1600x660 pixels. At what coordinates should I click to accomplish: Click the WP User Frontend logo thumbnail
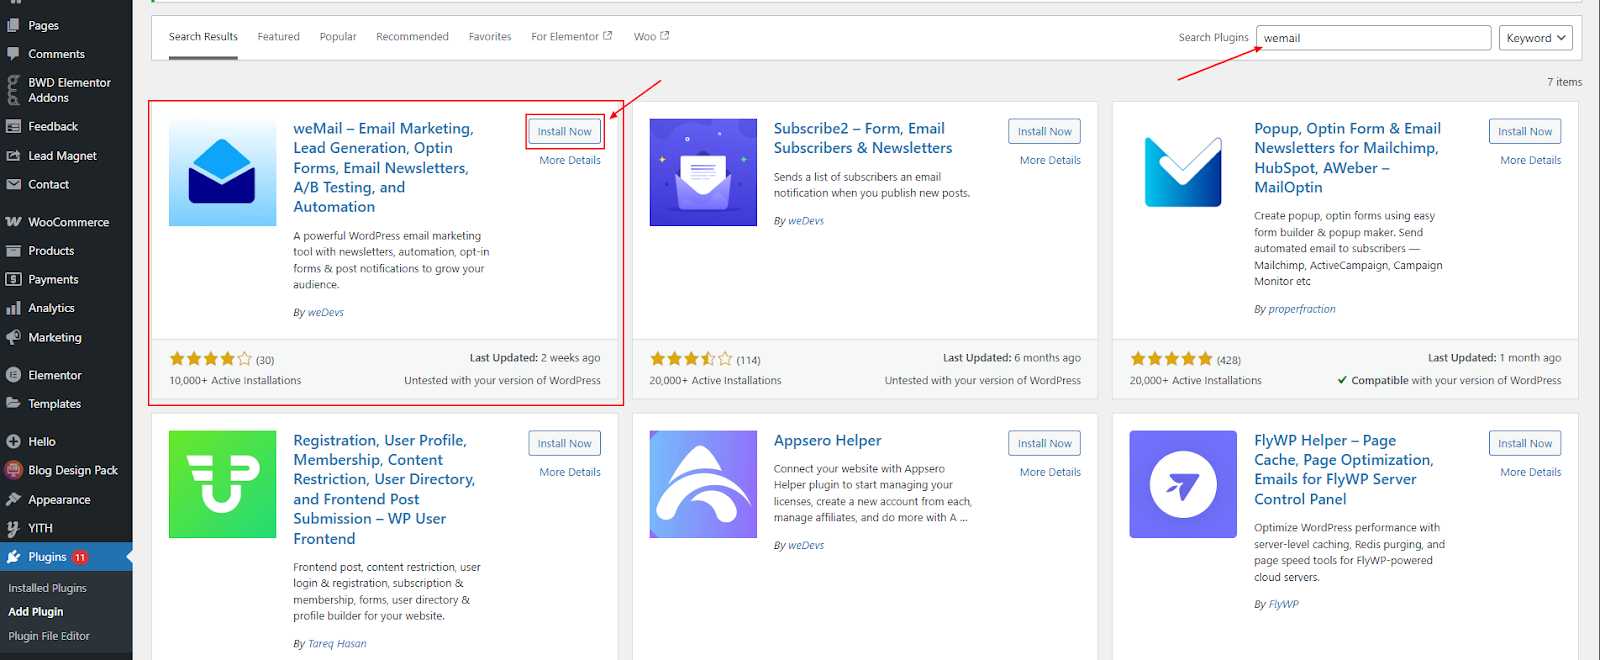[x=222, y=484]
